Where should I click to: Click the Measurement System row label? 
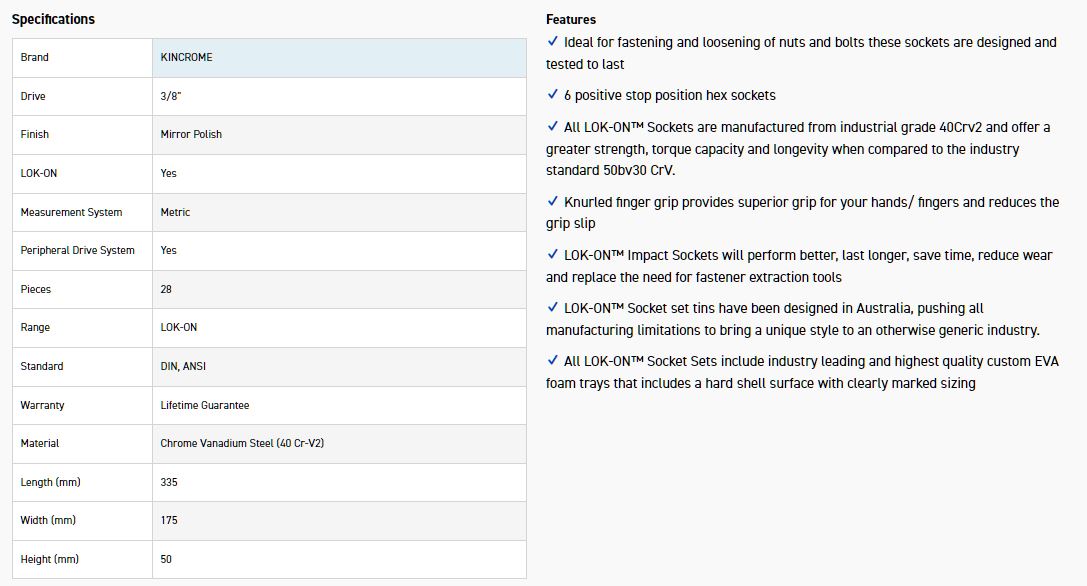point(71,212)
